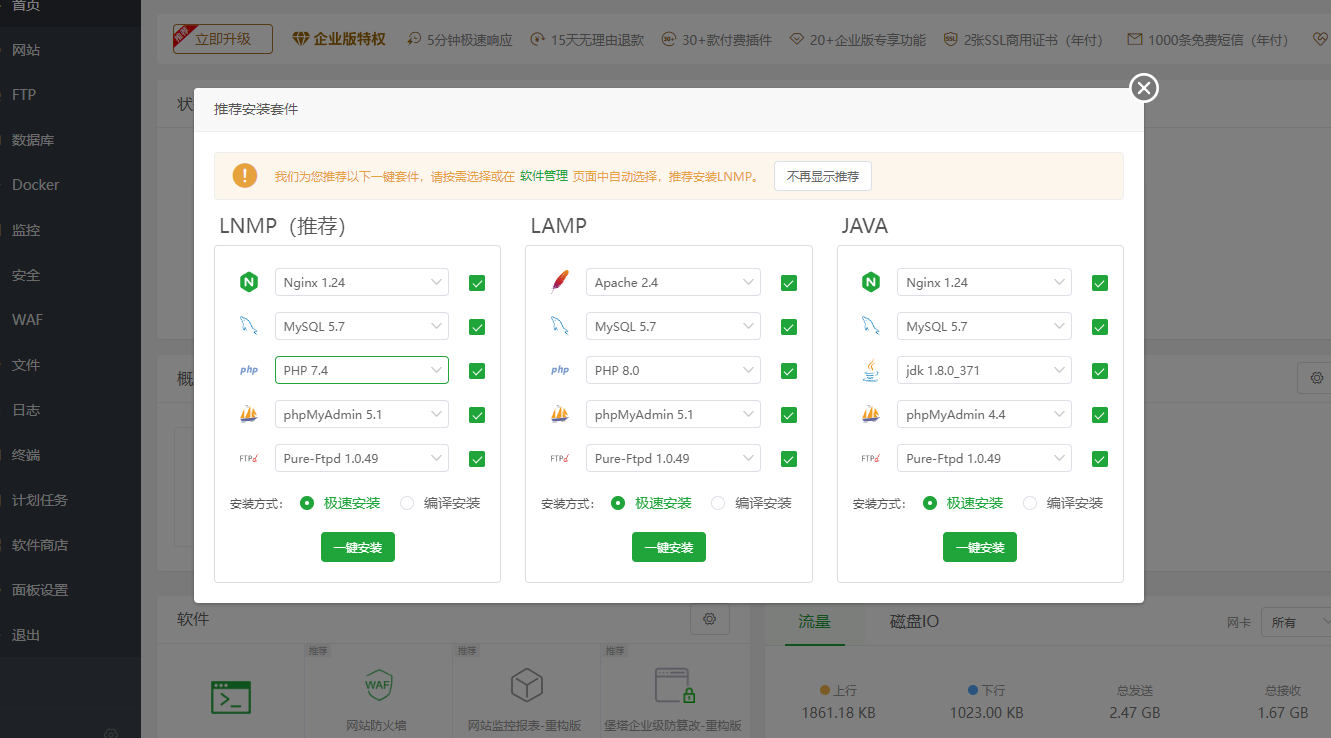Screen dimensions: 1331x738
Task: Expand the jdk 1.8.0_371 dropdown
Action: [x=983, y=370]
